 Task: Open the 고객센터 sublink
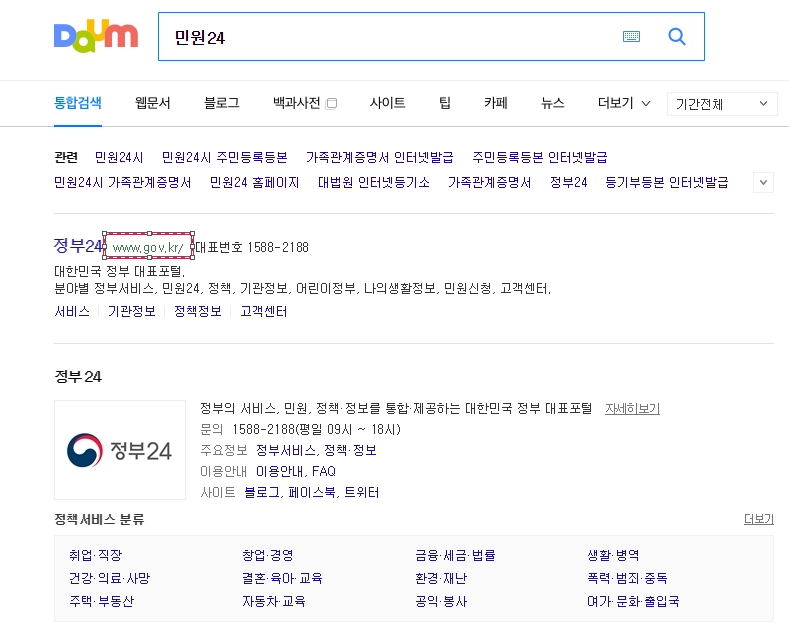pyautogui.click(x=264, y=311)
